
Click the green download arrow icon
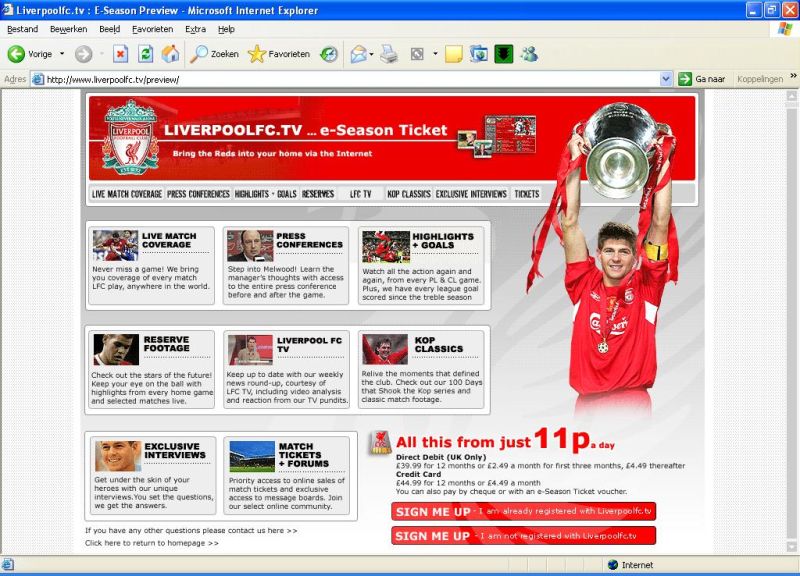504,54
